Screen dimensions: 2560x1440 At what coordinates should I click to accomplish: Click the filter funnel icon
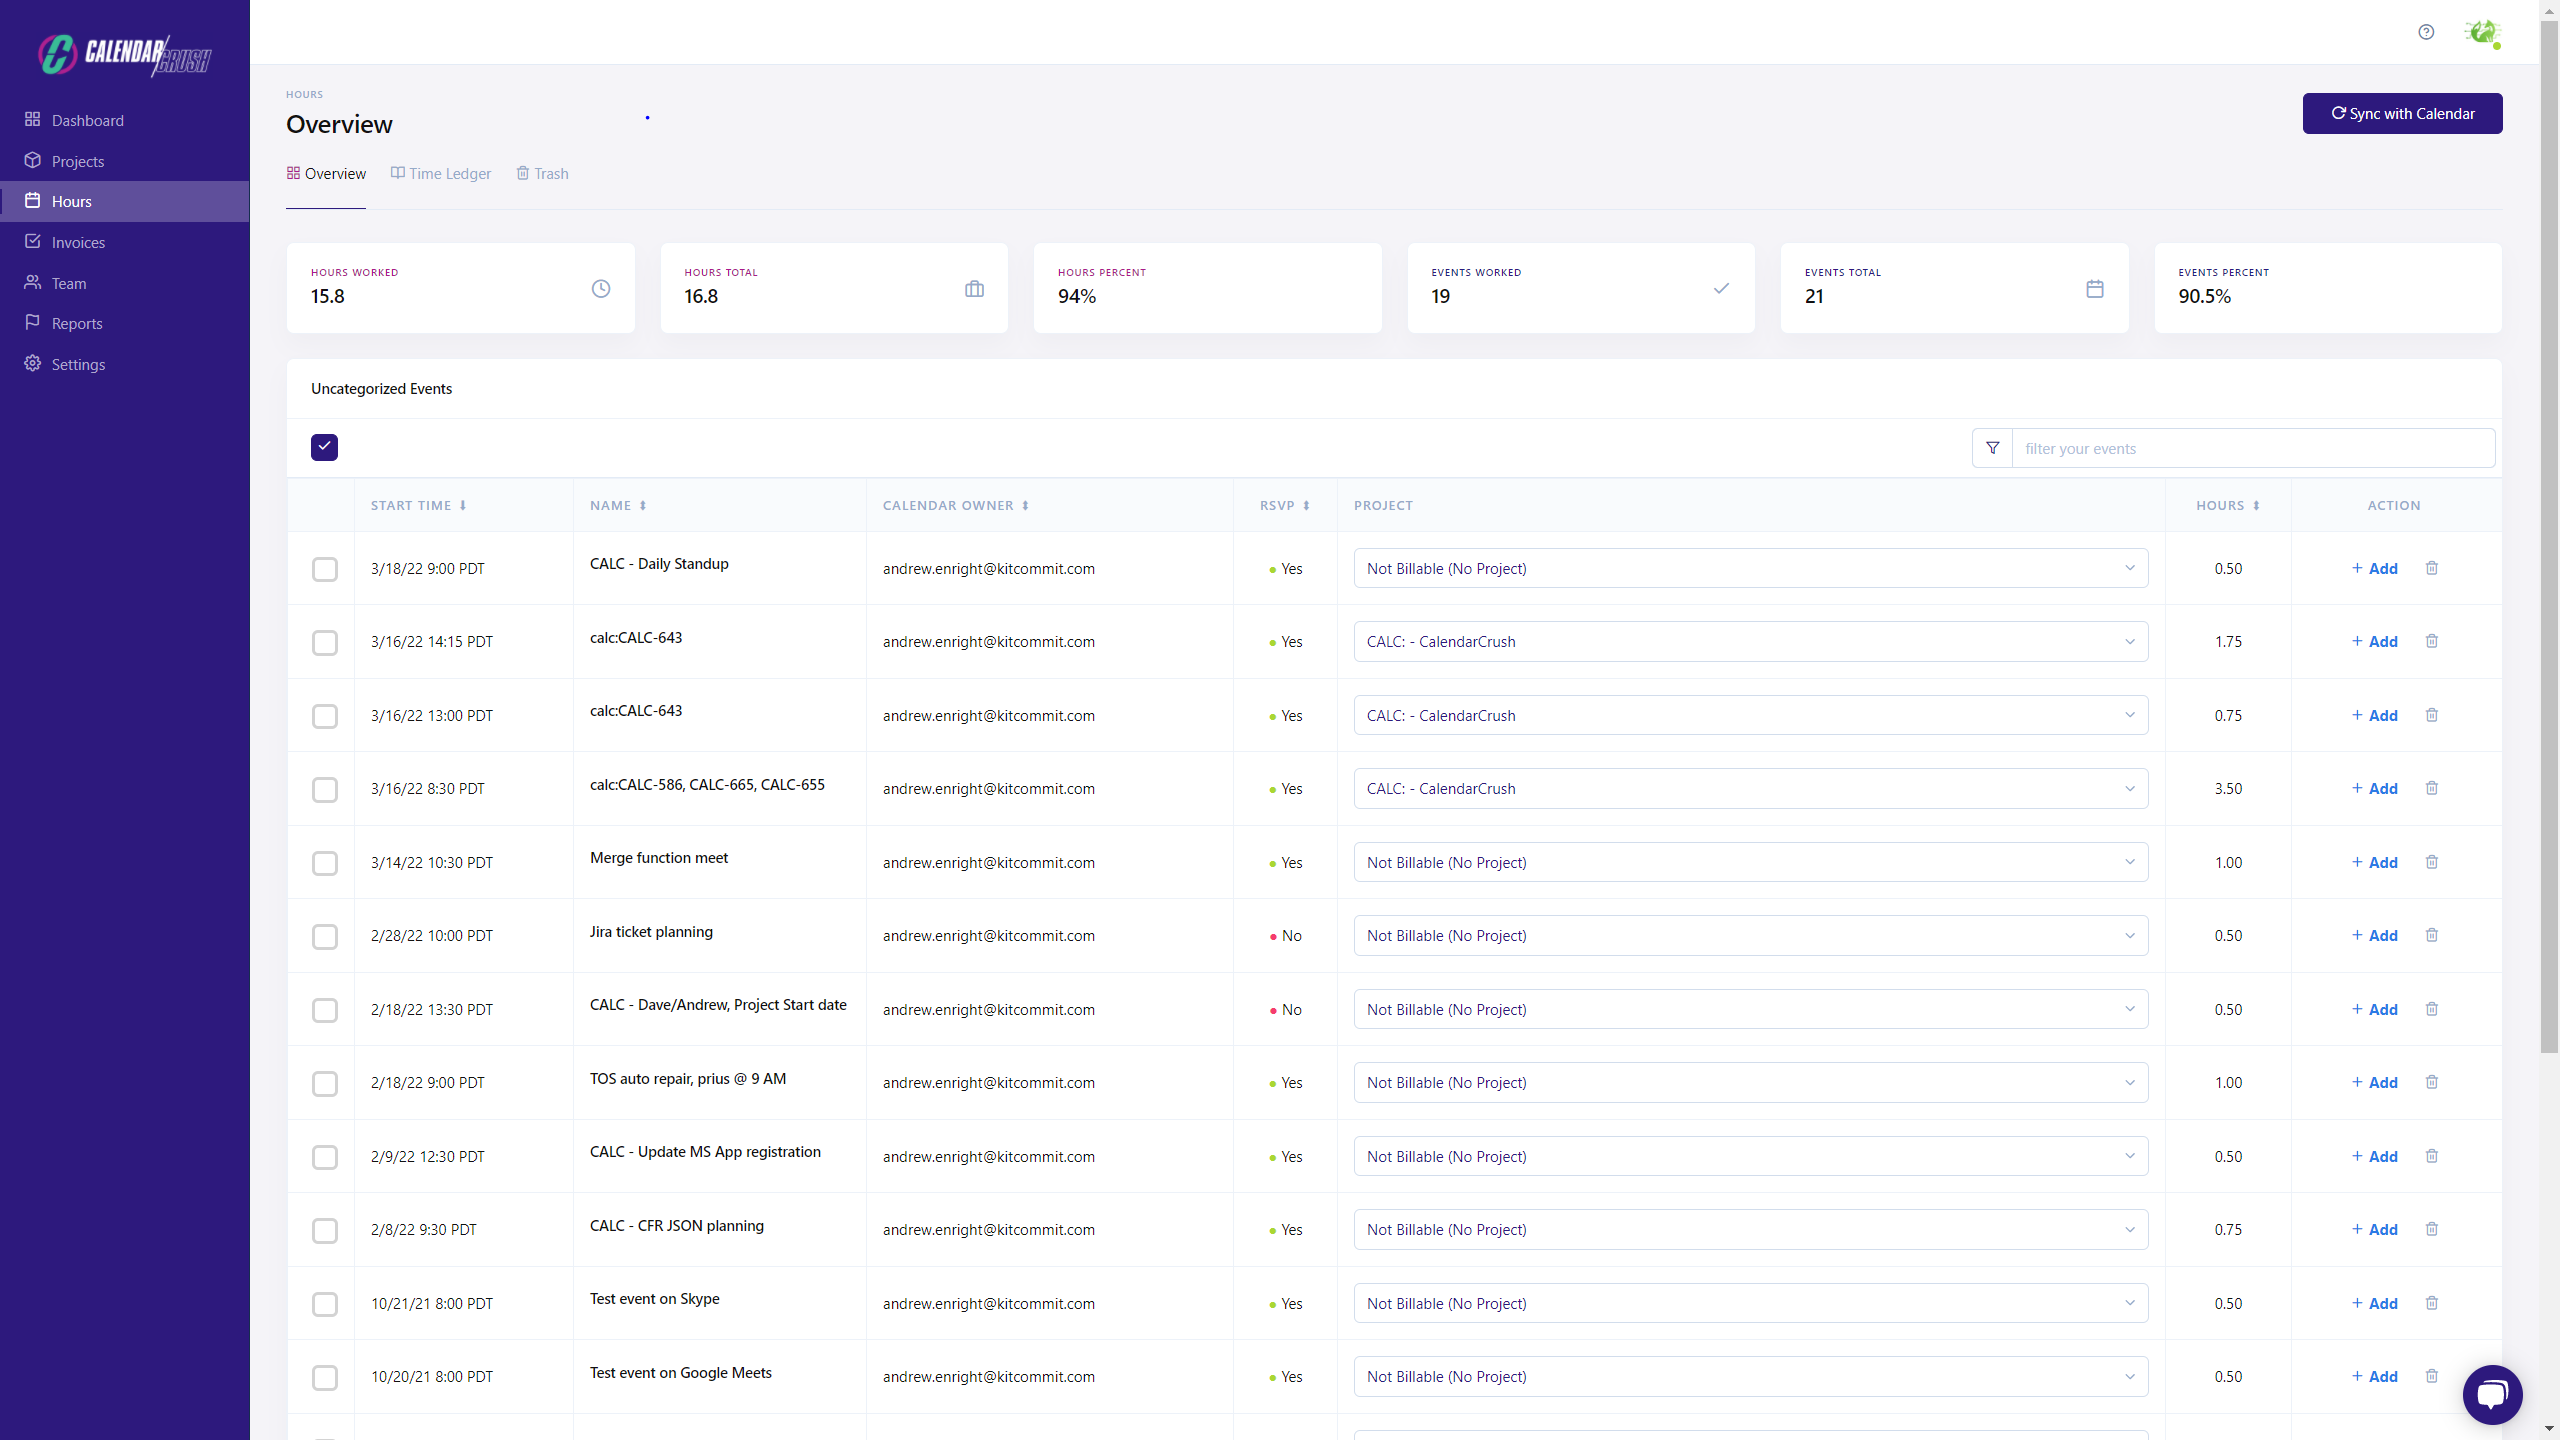click(x=1992, y=448)
